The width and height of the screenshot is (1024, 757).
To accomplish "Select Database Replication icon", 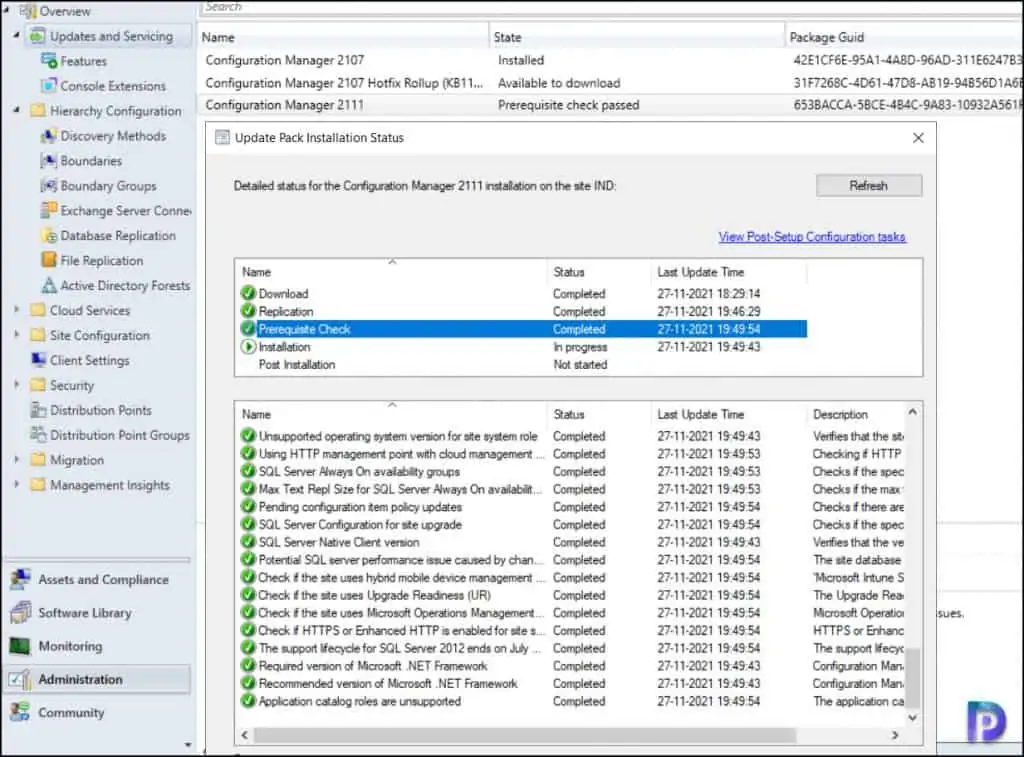I will pos(49,235).
